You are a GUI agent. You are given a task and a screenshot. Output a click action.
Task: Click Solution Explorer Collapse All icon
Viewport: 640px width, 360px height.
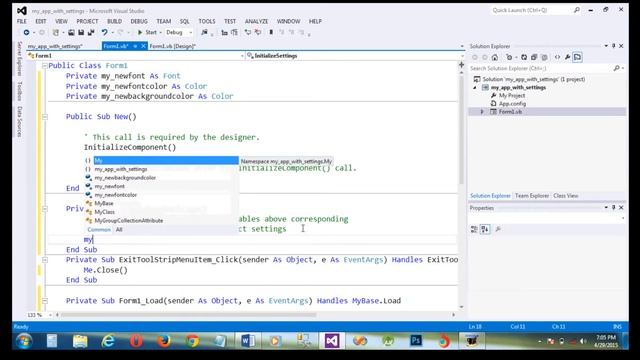(x=534, y=57)
